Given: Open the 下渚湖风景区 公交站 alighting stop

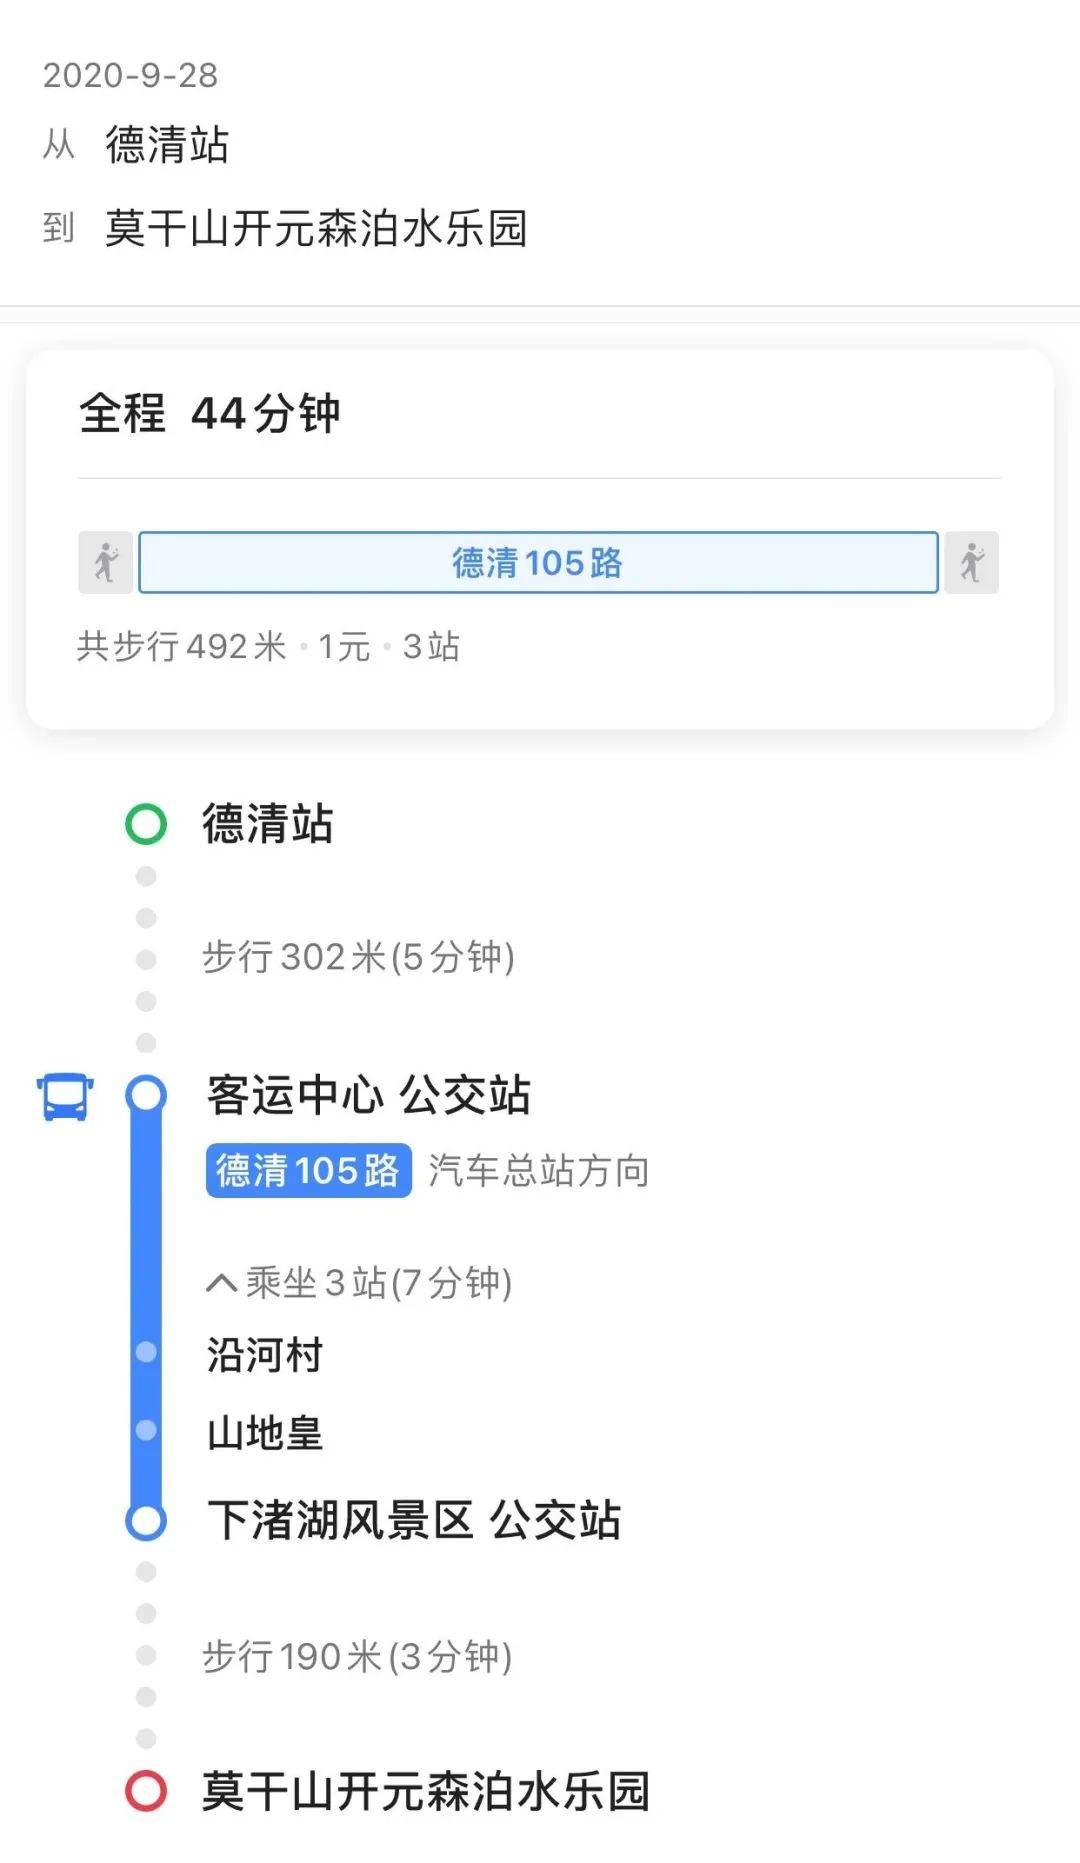Looking at the screenshot, I should 414,1520.
